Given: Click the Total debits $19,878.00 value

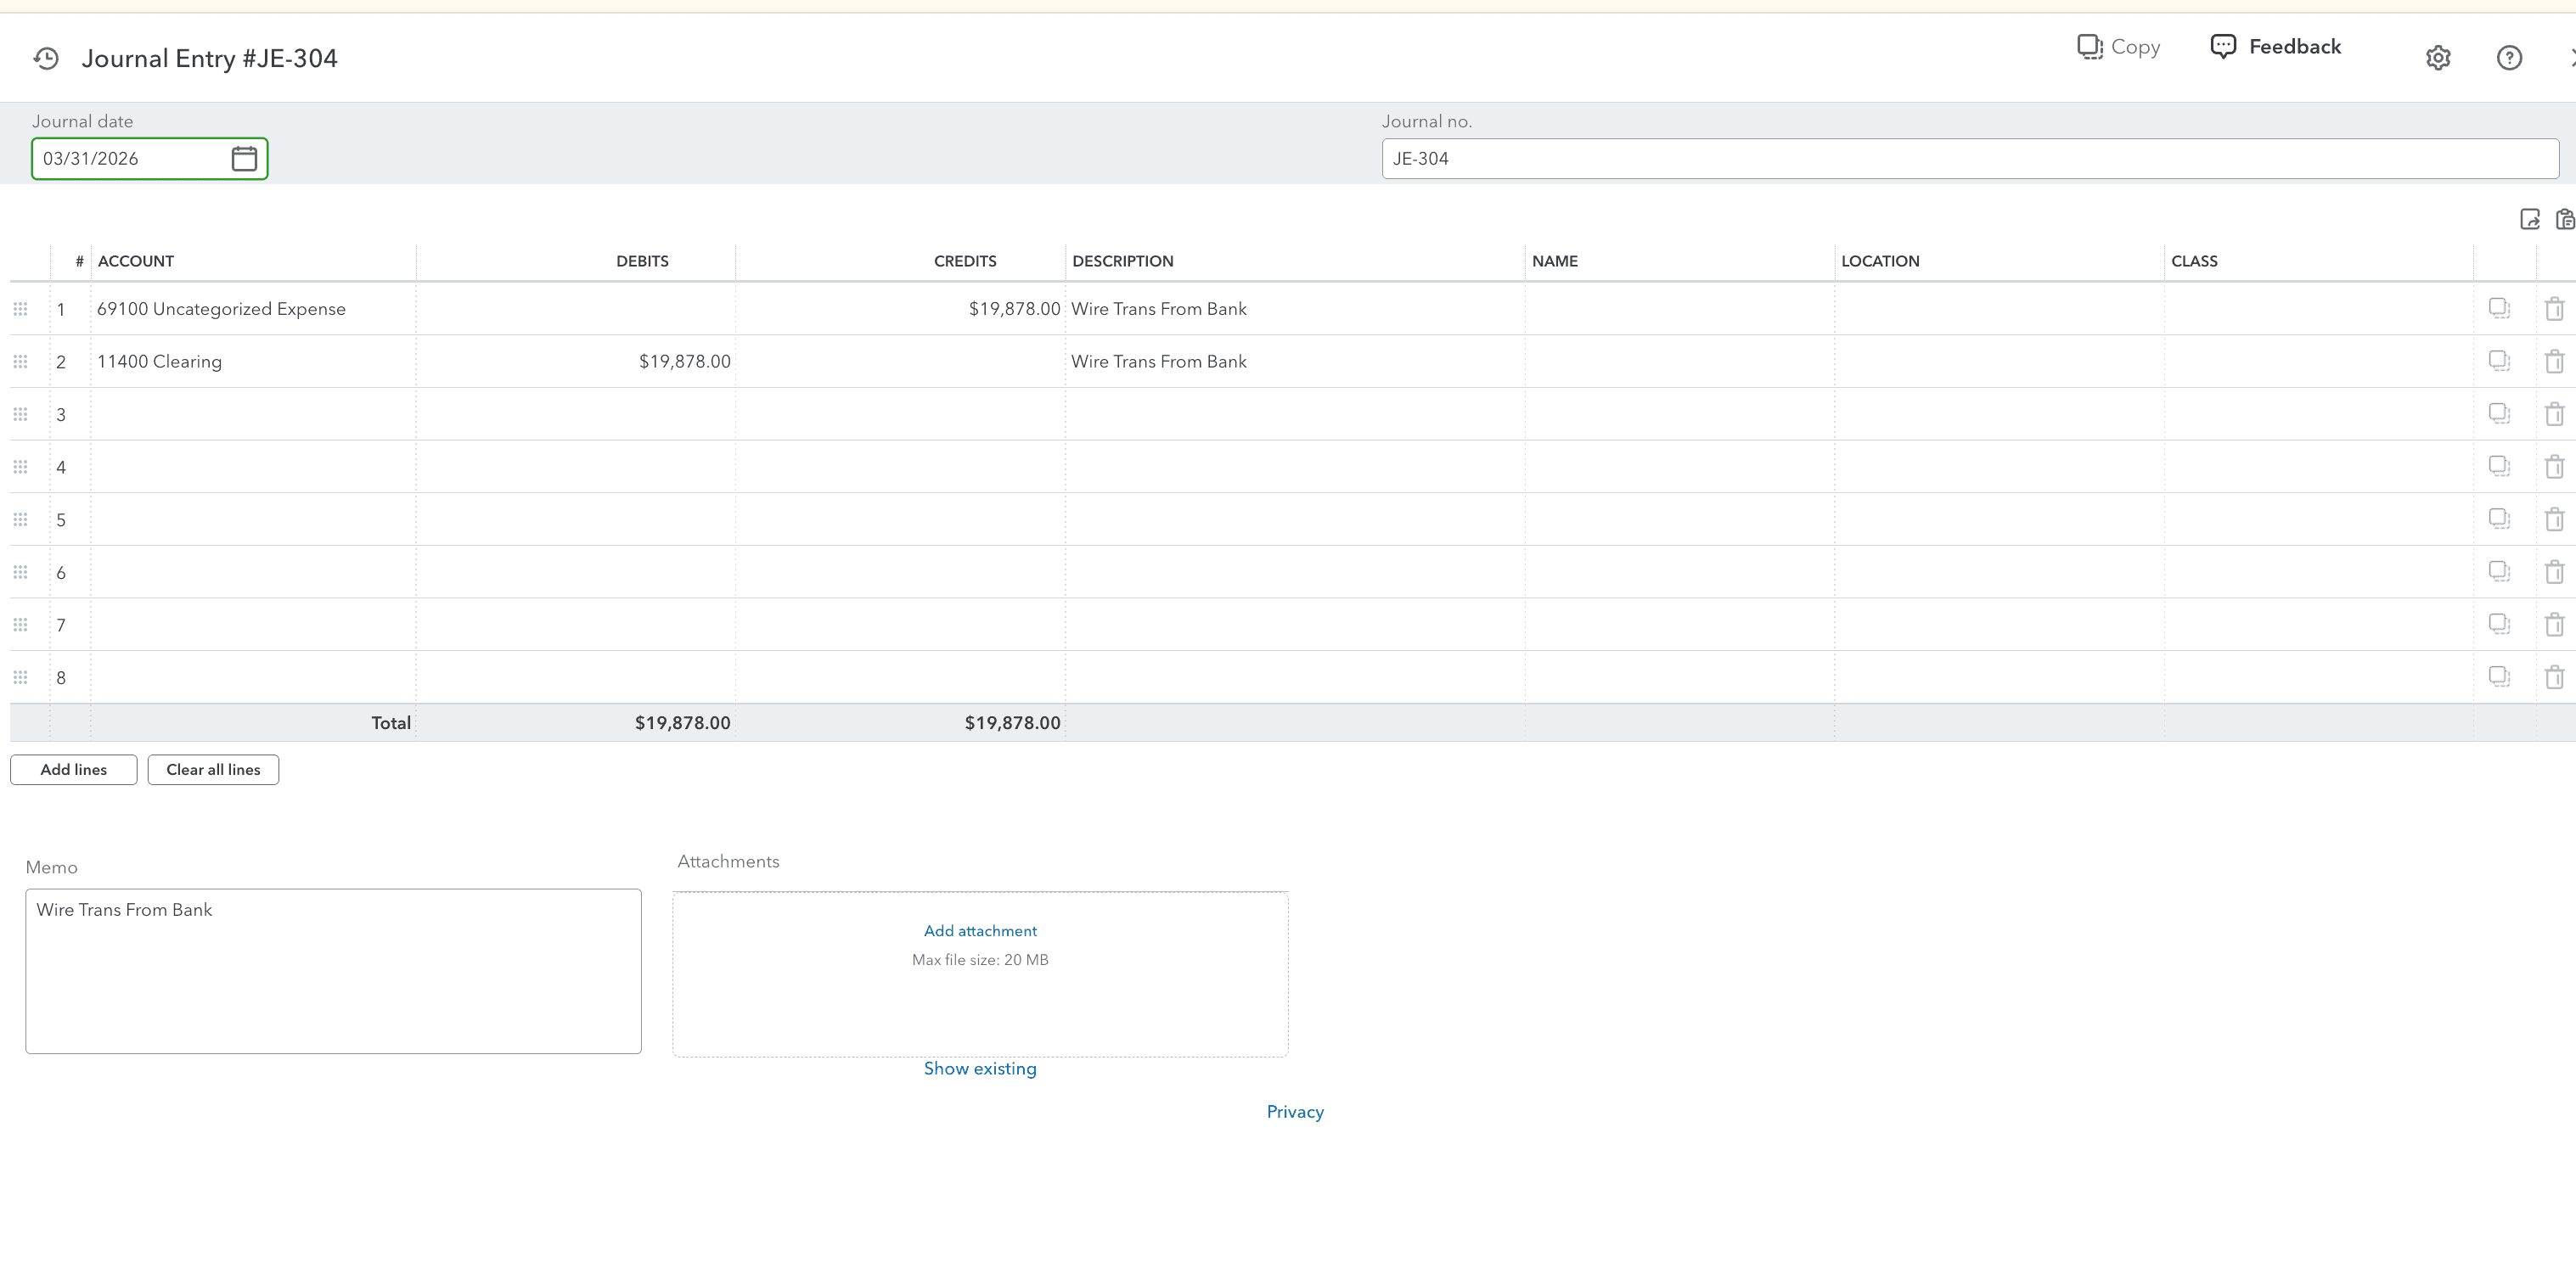Looking at the screenshot, I should click(682, 722).
